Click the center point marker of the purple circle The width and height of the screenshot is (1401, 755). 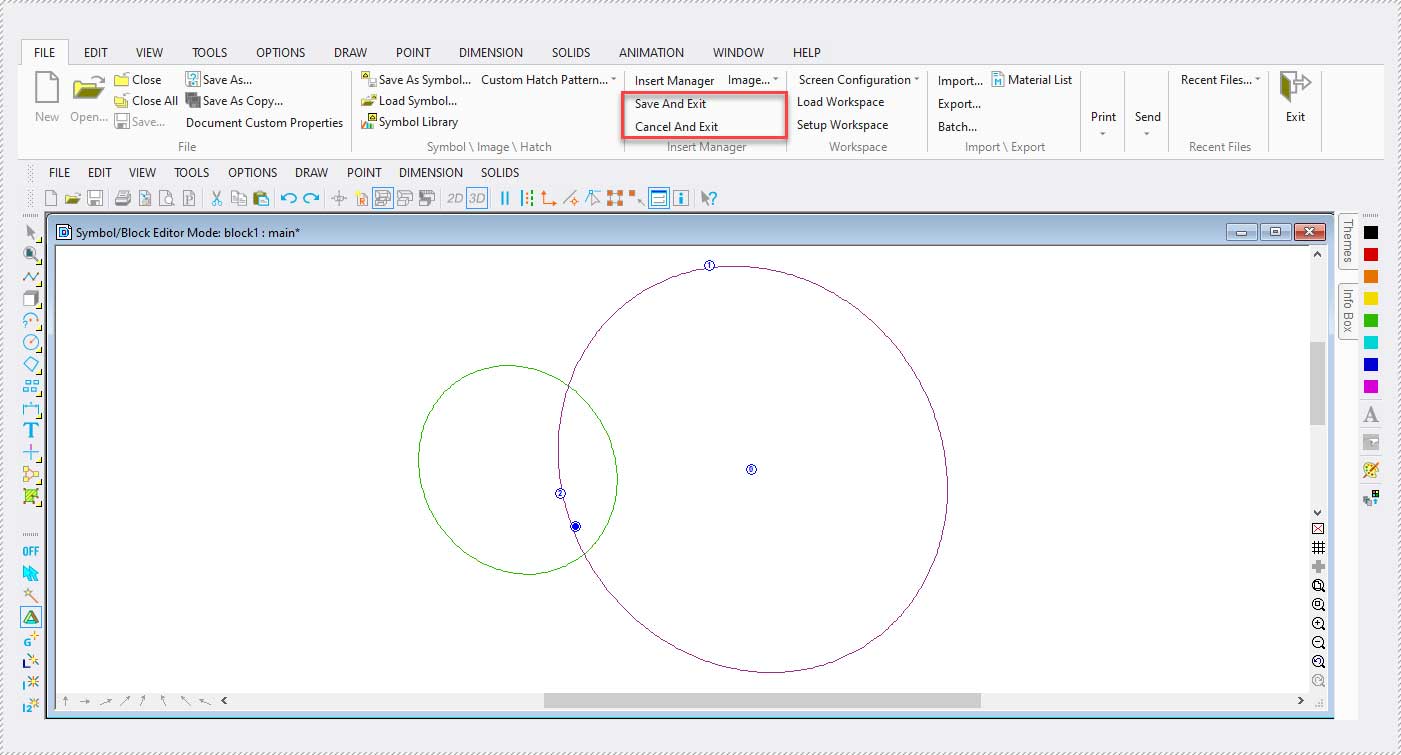[751, 469]
